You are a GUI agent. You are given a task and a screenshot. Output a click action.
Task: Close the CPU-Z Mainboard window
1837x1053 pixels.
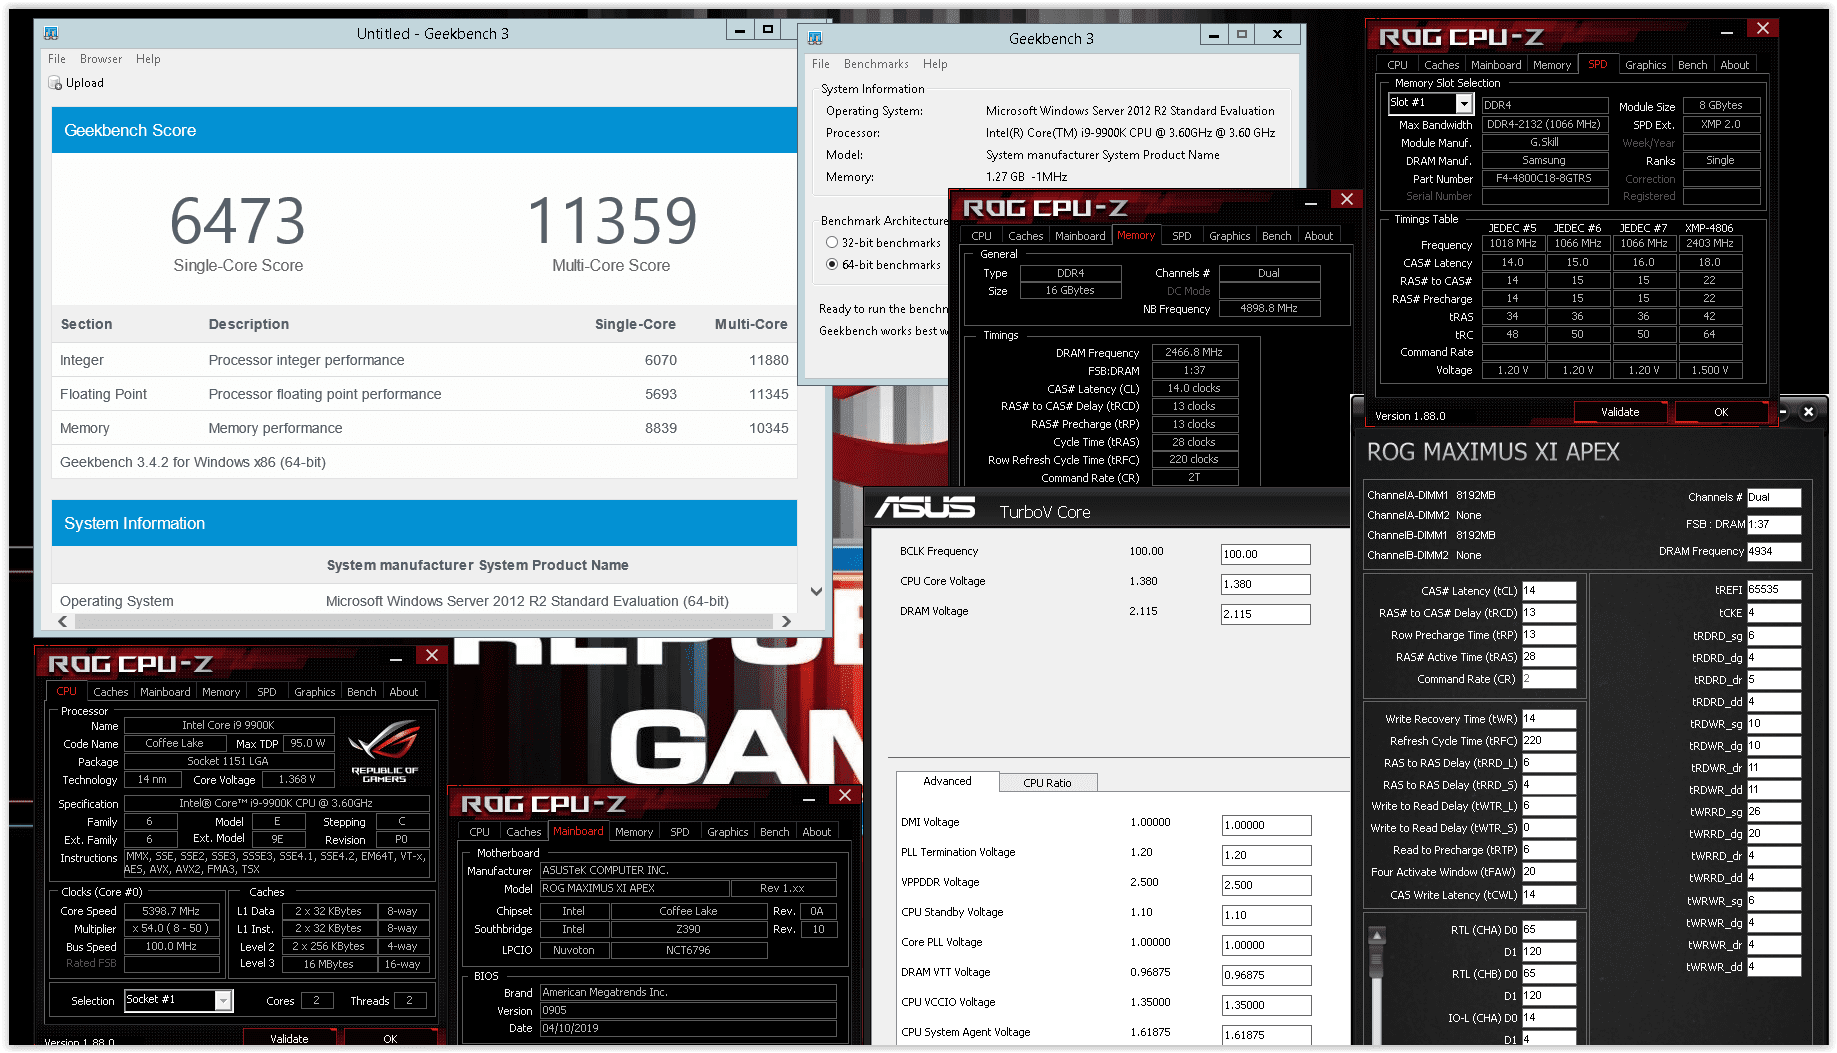click(x=845, y=796)
